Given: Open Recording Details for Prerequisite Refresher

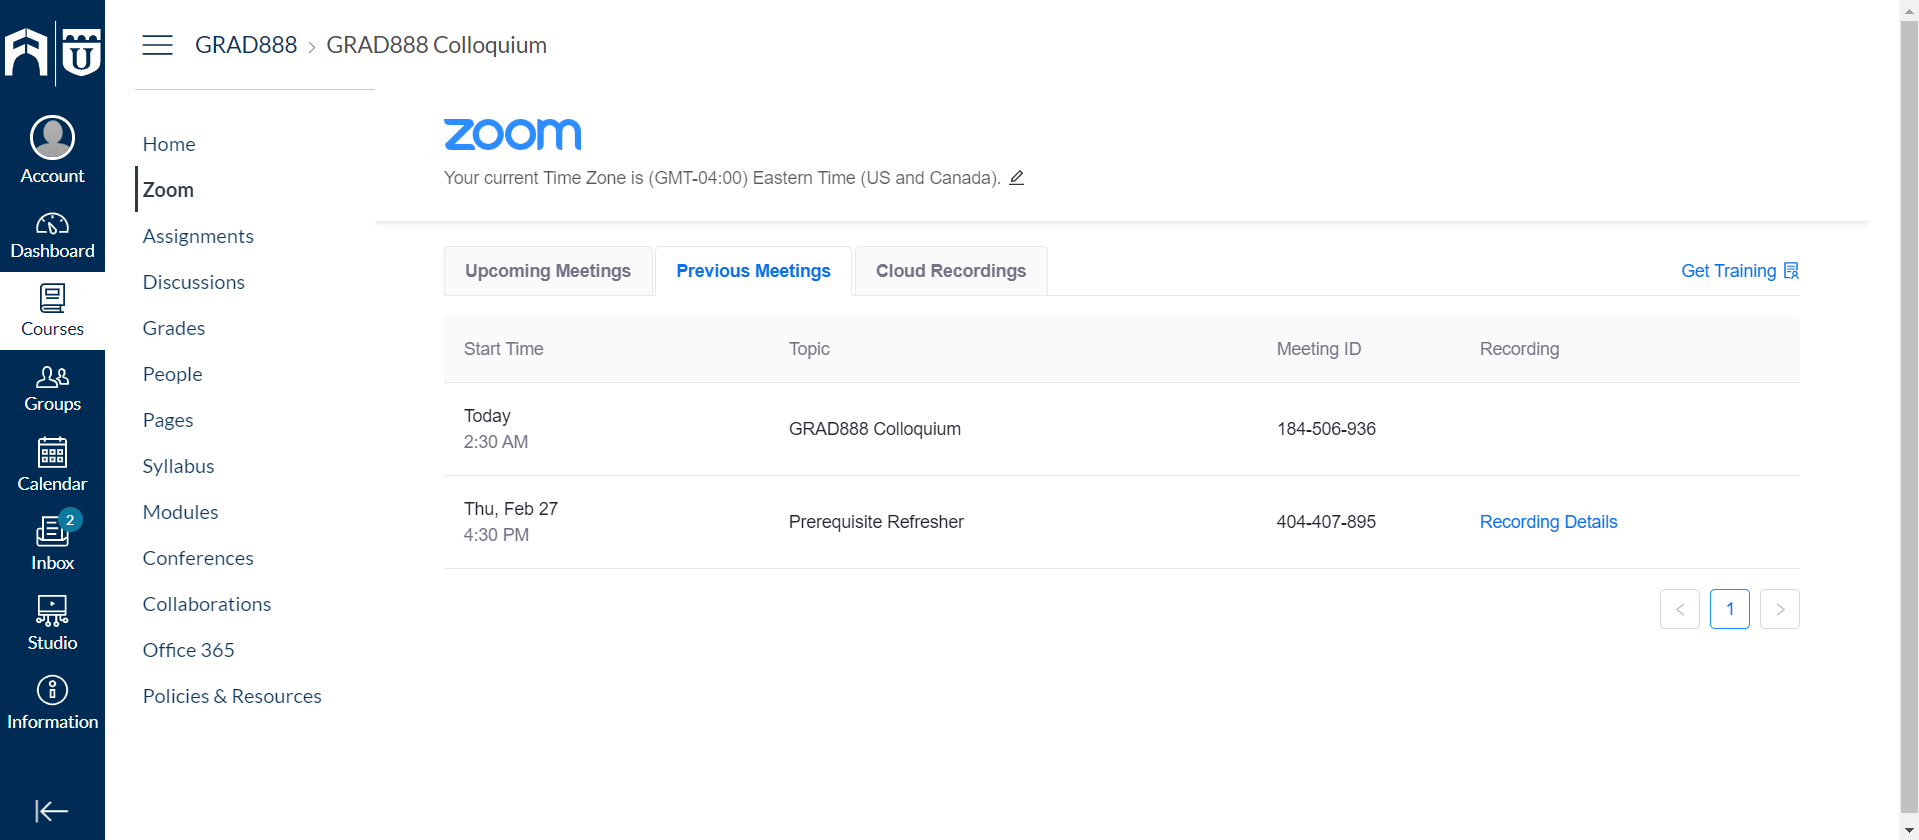Looking at the screenshot, I should (1548, 522).
